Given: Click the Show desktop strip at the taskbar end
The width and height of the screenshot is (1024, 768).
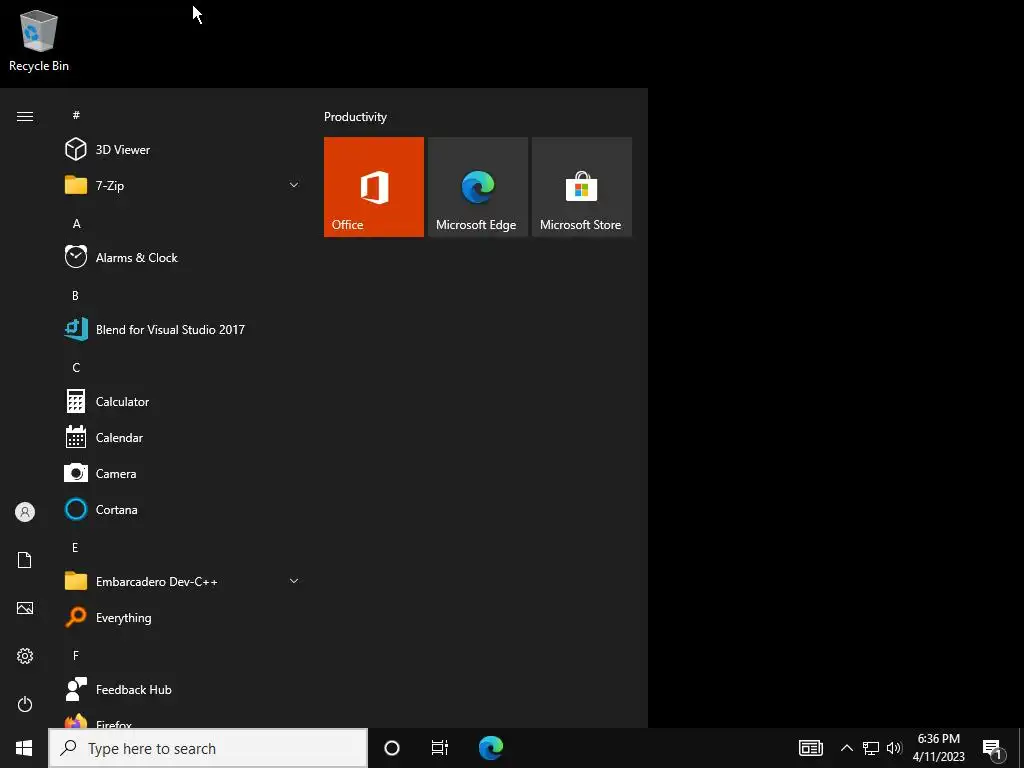Looking at the screenshot, I should coord(1021,748).
